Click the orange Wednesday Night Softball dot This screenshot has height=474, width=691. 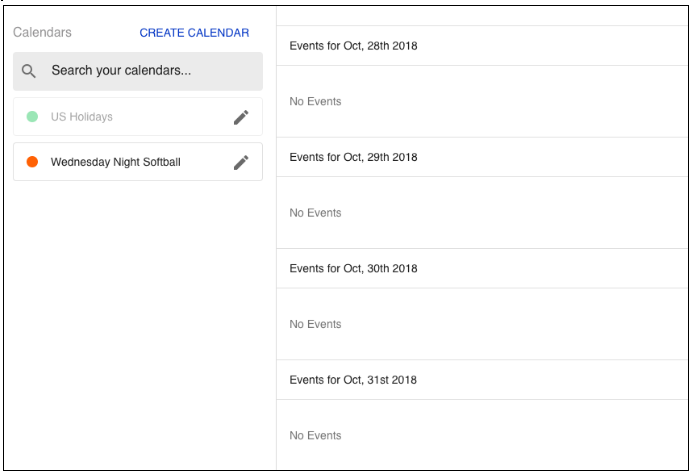coord(32,162)
